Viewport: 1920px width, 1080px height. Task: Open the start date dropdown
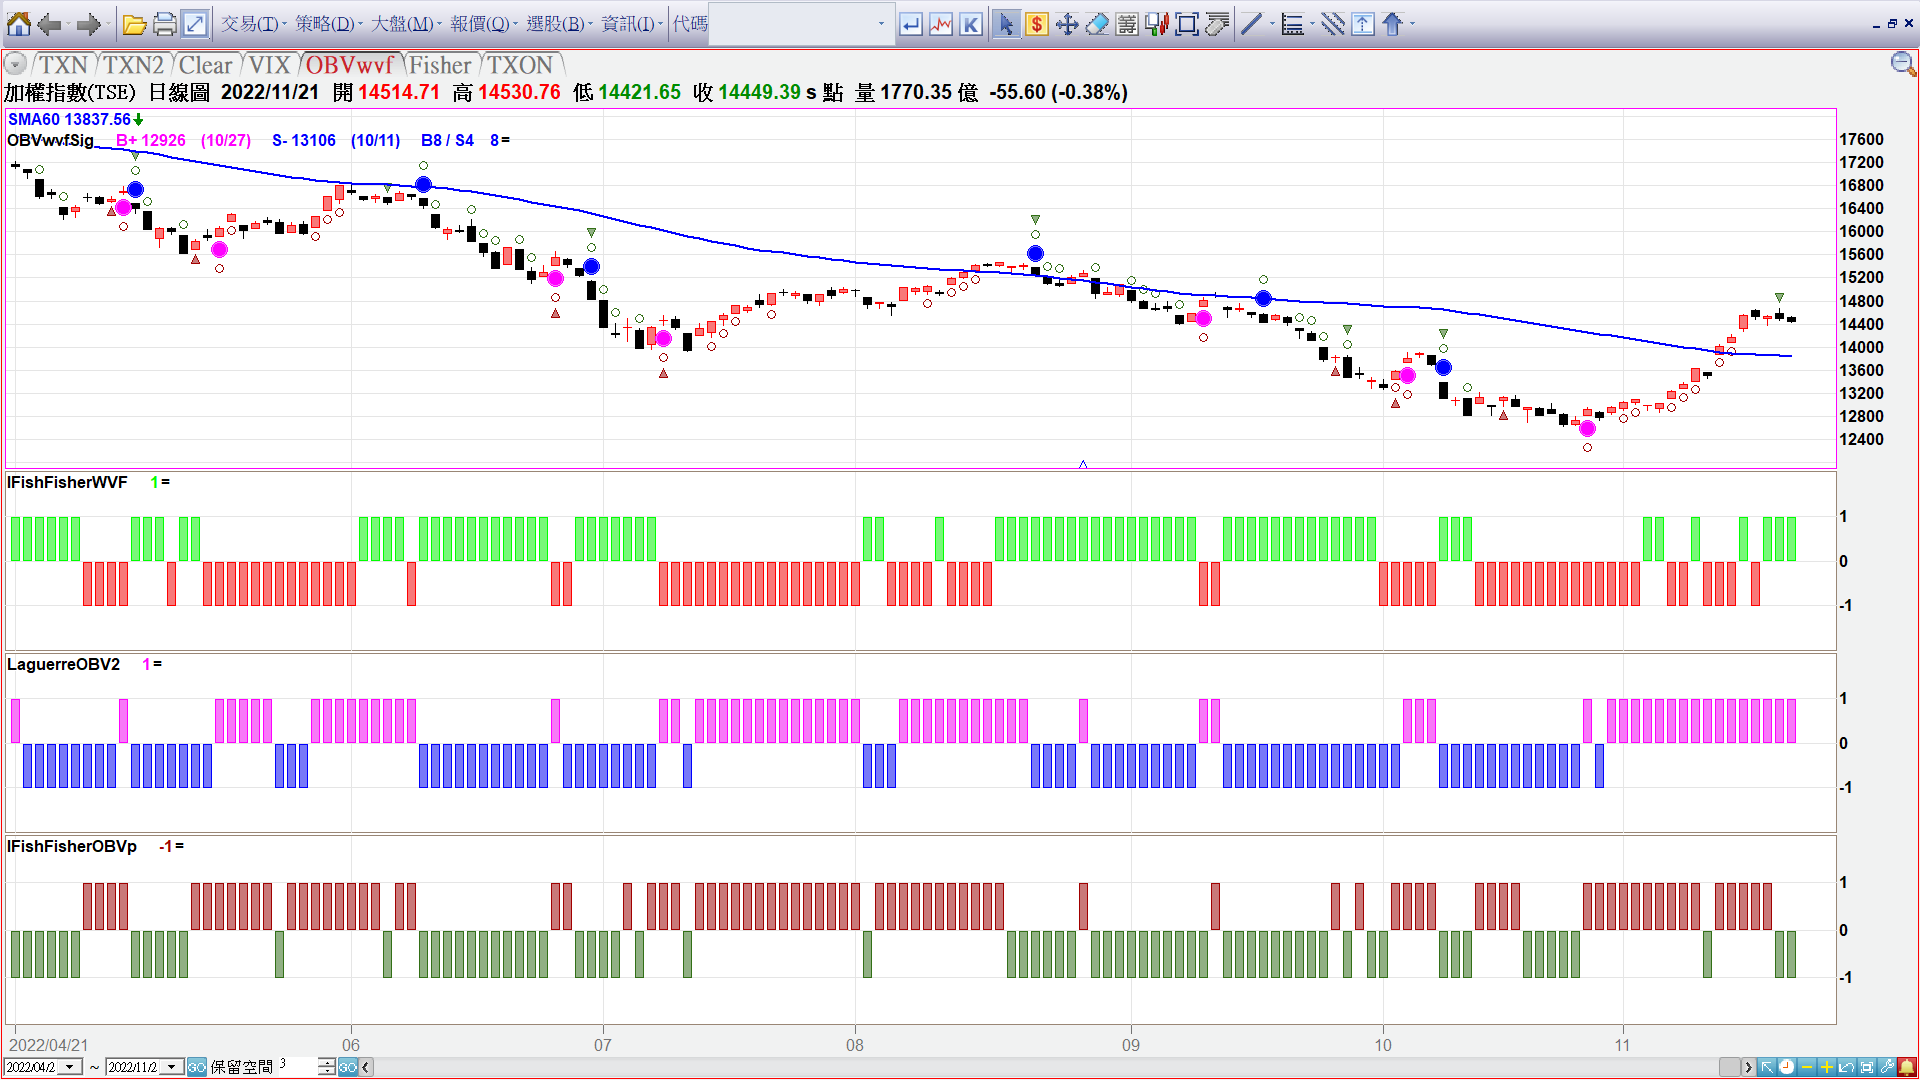click(70, 1067)
